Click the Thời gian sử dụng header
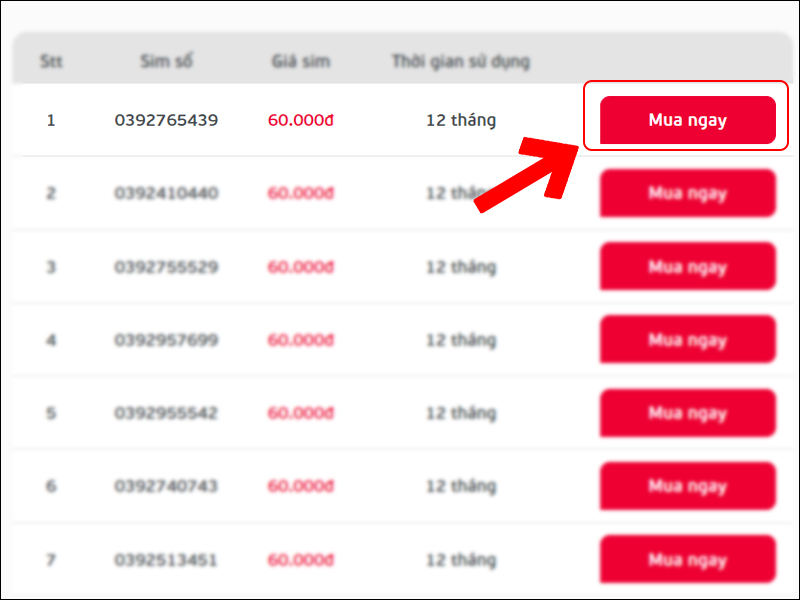The width and height of the screenshot is (800, 600). coord(461,62)
